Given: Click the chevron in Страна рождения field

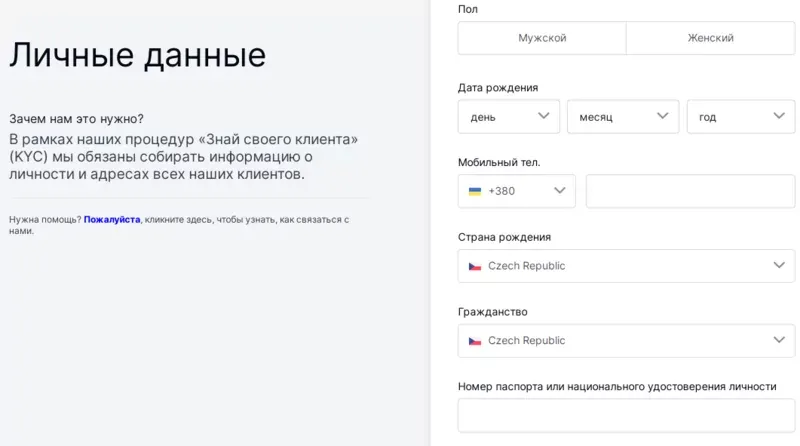Looking at the screenshot, I should coord(779,265).
